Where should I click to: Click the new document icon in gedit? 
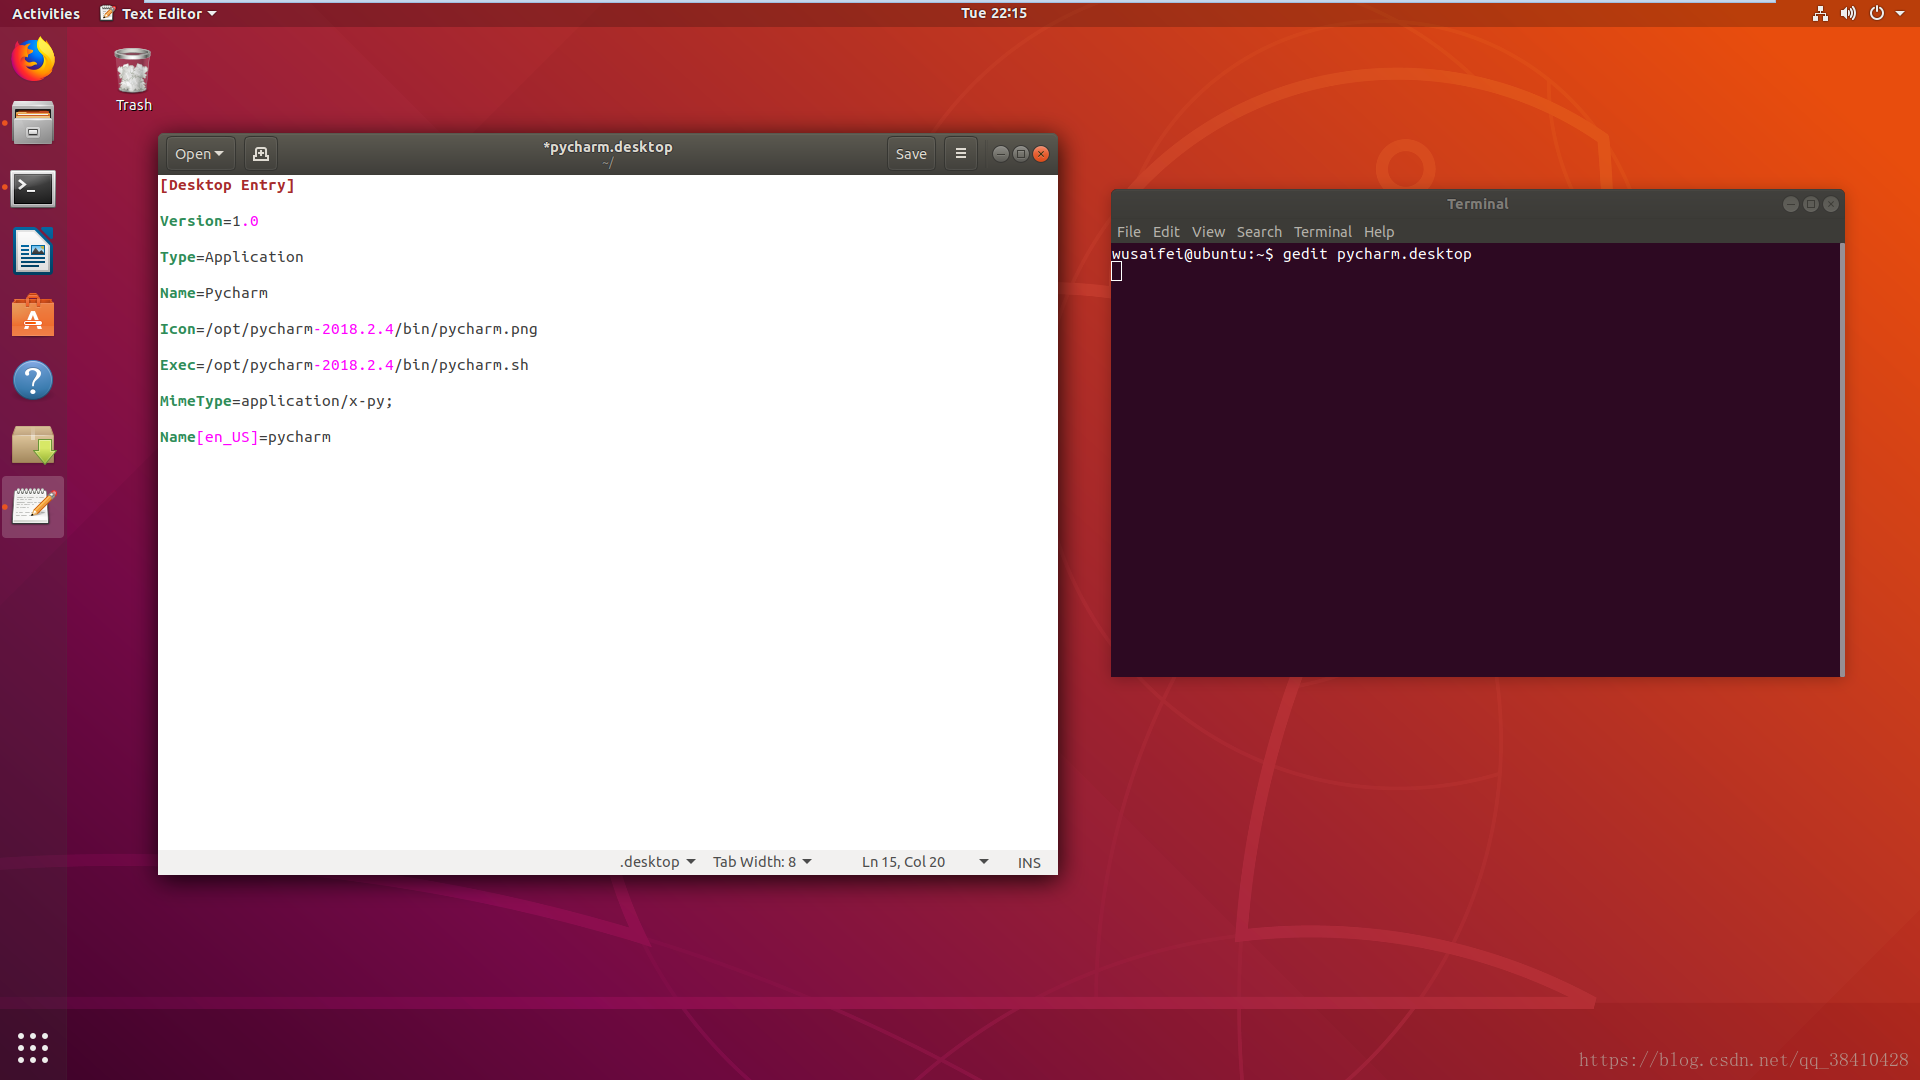pyautogui.click(x=261, y=154)
